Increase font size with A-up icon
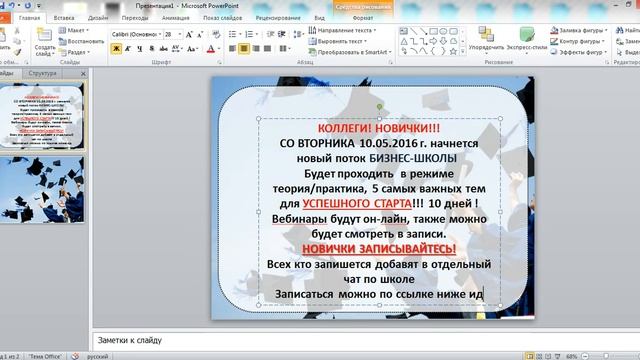The width and height of the screenshot is (640, 360). 189,35
